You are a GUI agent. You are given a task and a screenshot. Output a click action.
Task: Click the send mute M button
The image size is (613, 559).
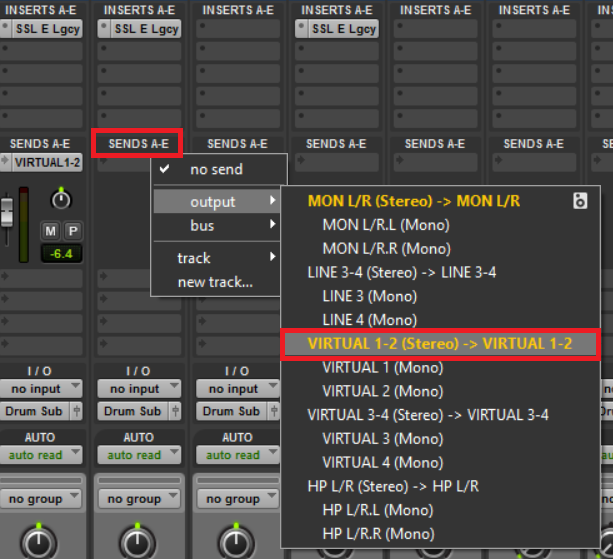click(x=50, y=231)
